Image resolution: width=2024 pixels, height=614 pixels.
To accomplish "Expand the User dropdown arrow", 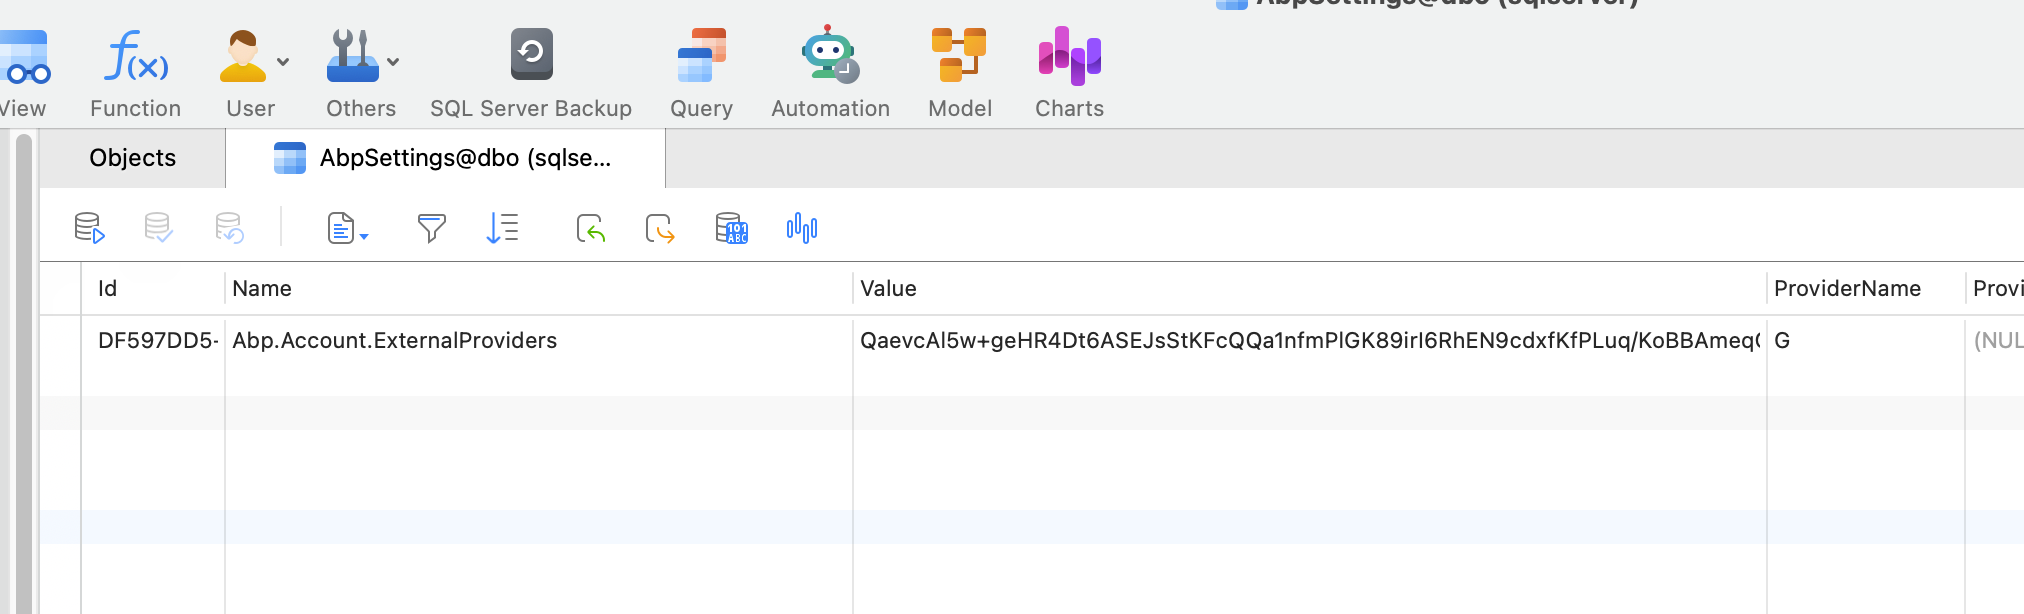I will pyautogui.click(x=283, y=62).
